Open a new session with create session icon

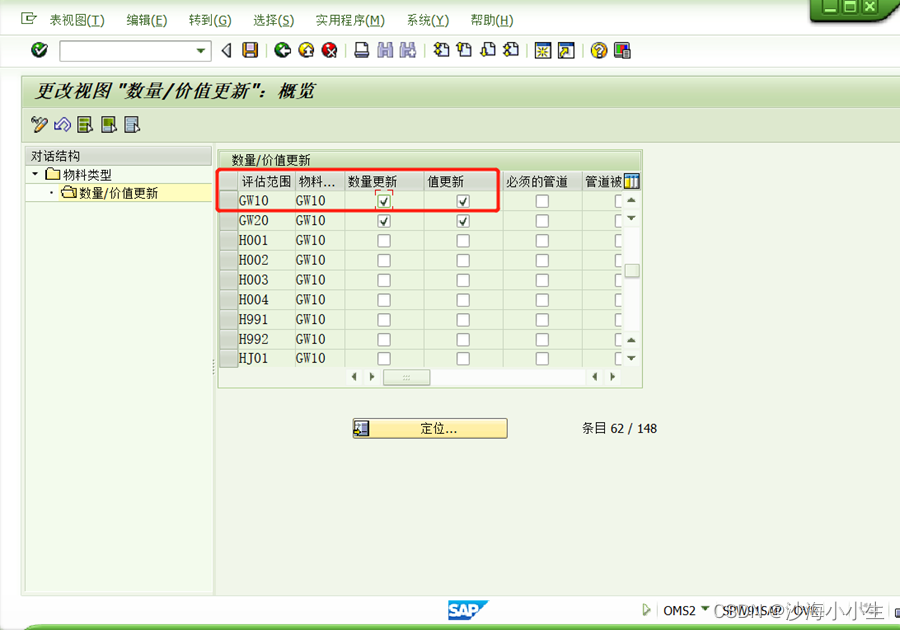pos(542,50)
